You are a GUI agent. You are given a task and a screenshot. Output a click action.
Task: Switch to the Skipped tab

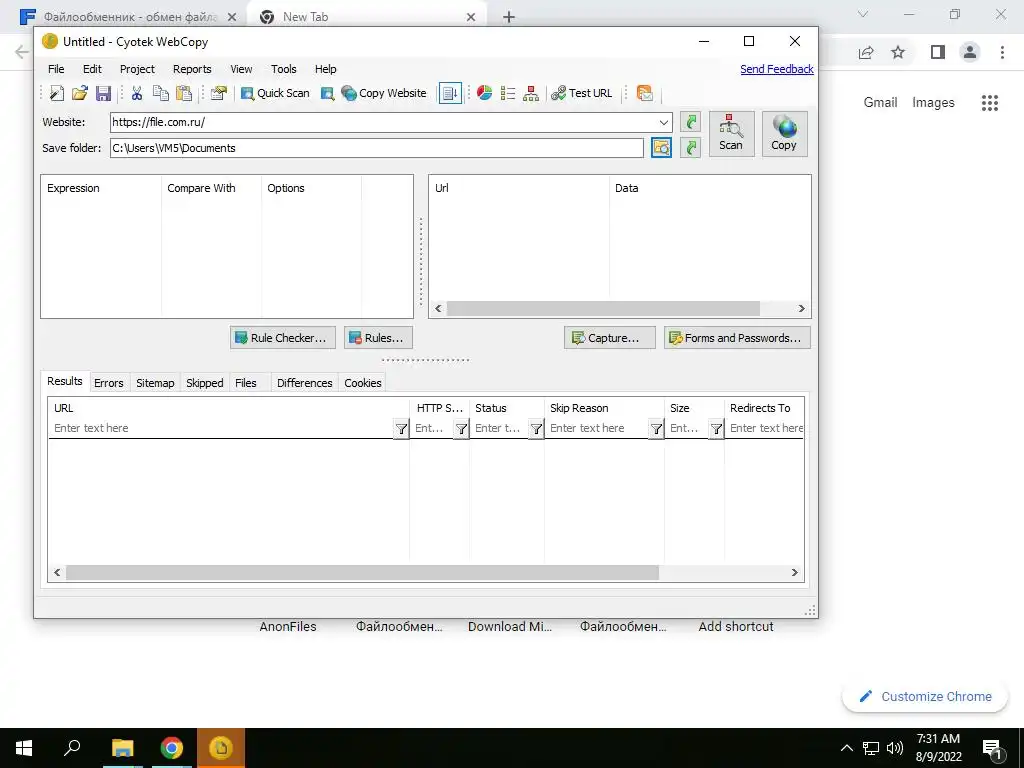[x=204, y=383]
